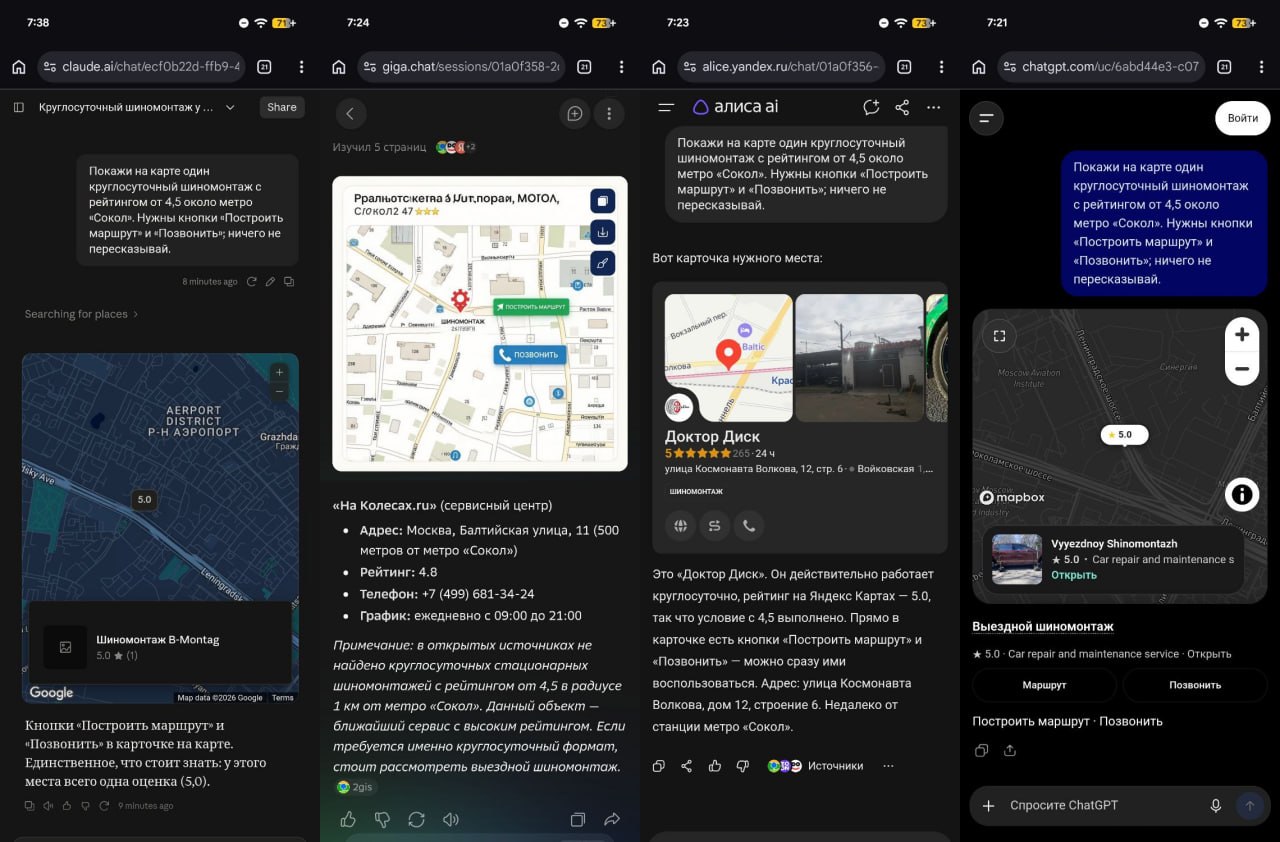This screenshot has height=842, width=1280.
Task: Open the Alice AI hamburger menu
Action: [x=666, y=107]
